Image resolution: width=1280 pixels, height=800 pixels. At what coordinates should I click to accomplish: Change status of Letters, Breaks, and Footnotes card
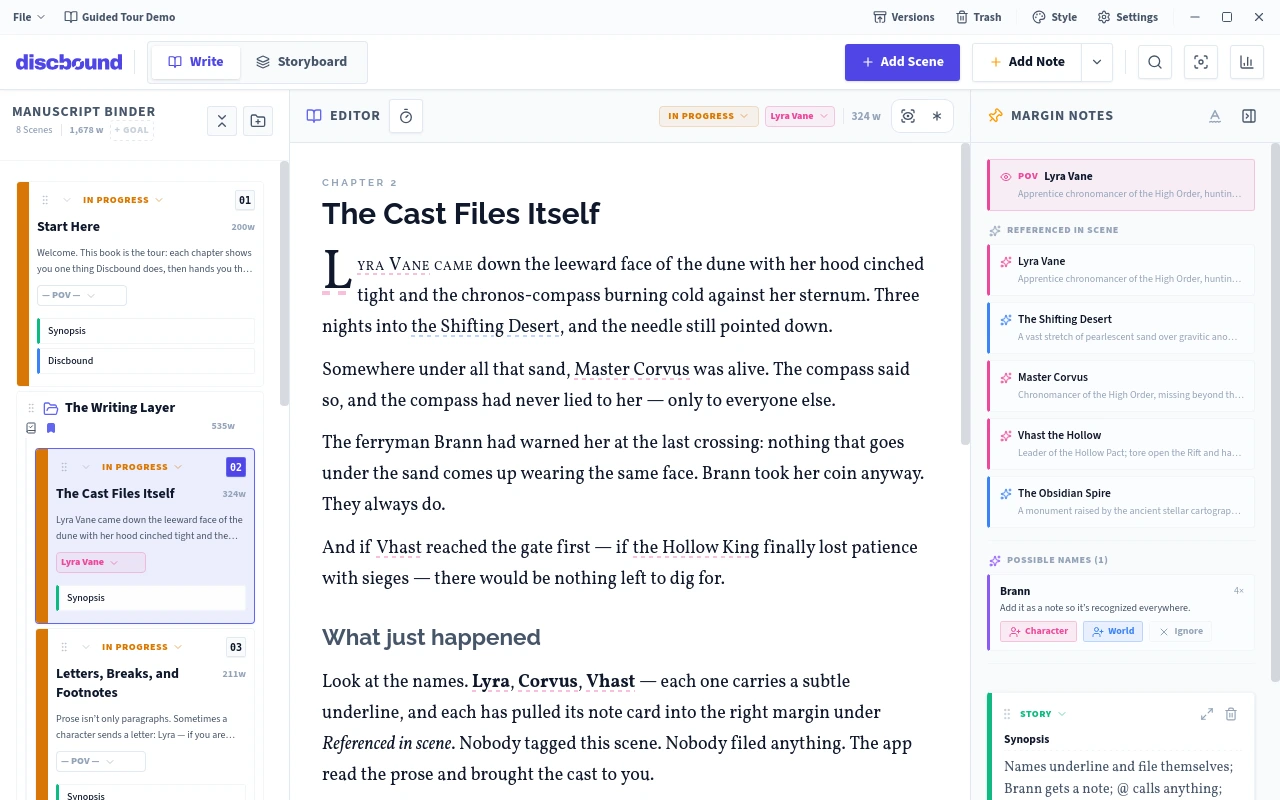142,647
